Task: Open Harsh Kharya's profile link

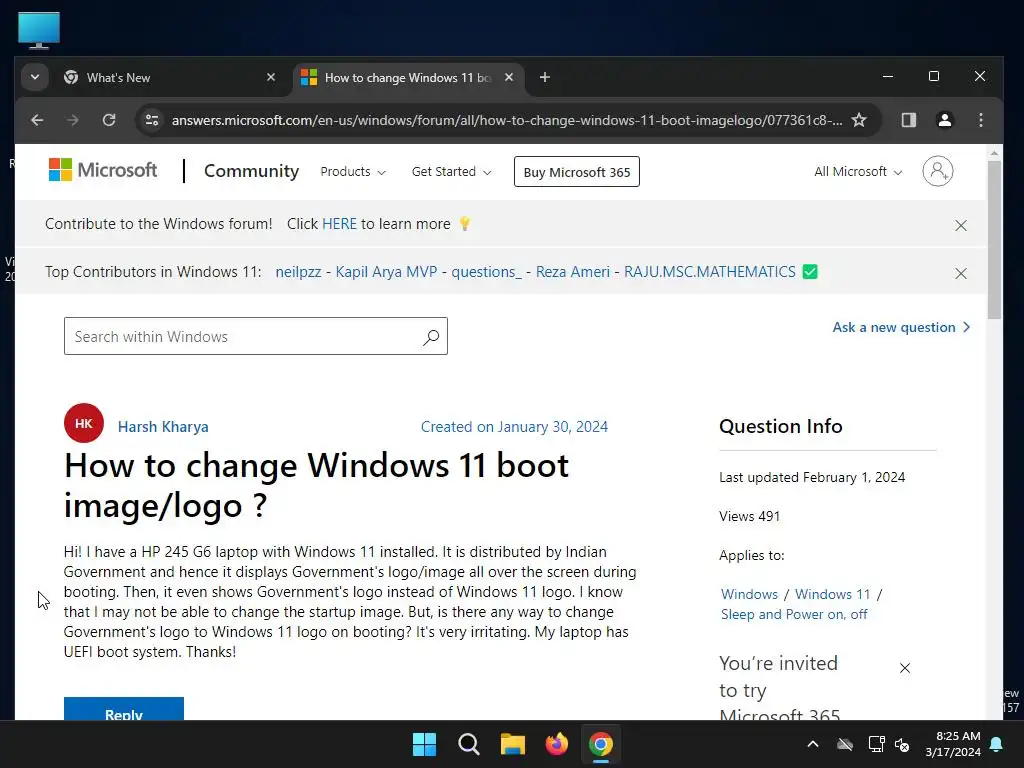Action: click(x=163, y=427)
